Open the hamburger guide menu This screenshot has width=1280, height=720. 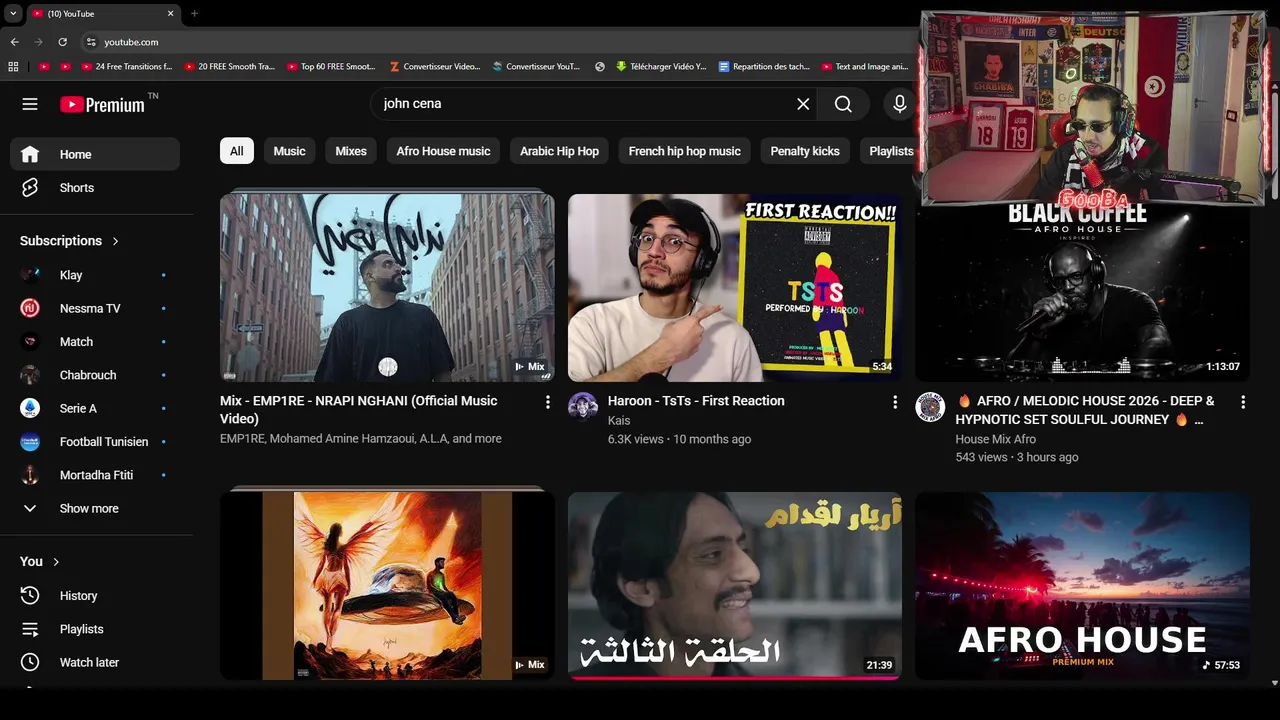(30, 104)
